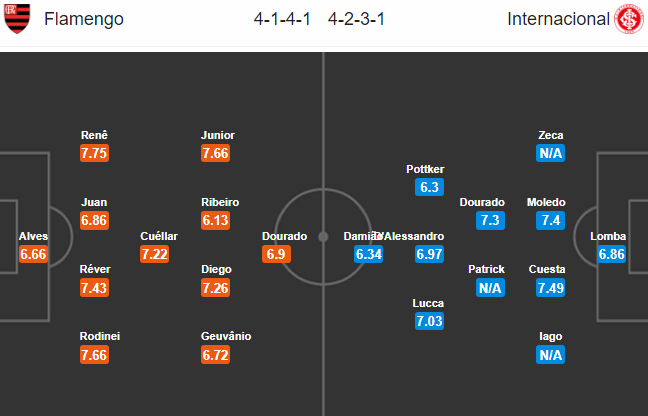This screenshot has height=416, width=648.
Task: Click Lucca's 7.03 rating badge
Action: (429, 321)
